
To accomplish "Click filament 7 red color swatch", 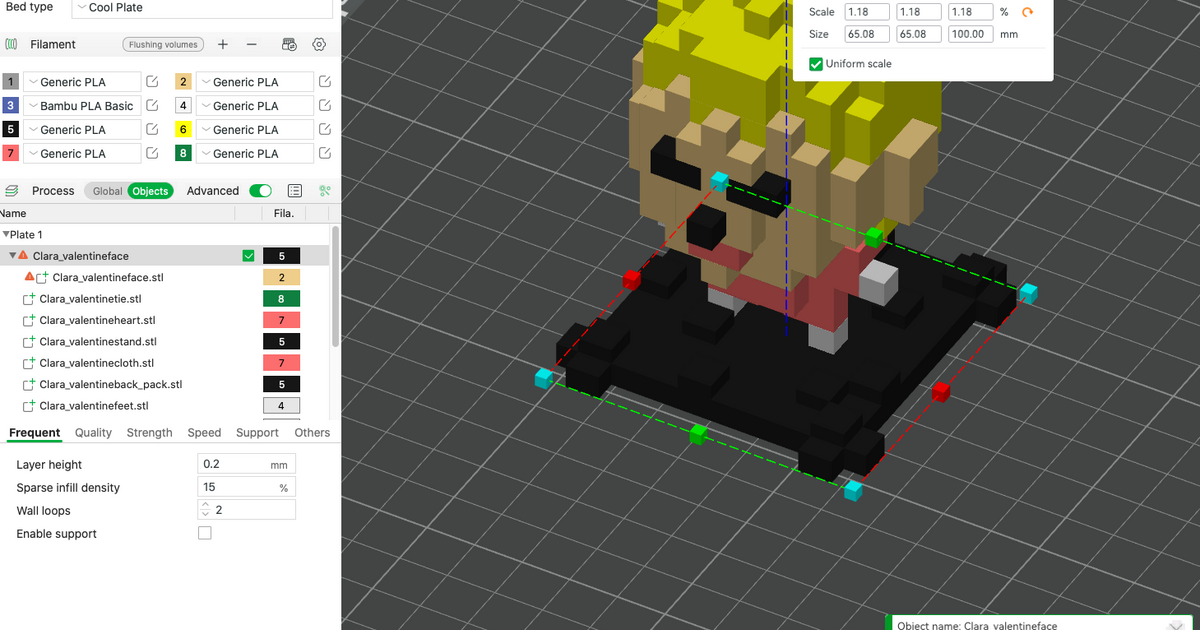I will click(11, 154).
